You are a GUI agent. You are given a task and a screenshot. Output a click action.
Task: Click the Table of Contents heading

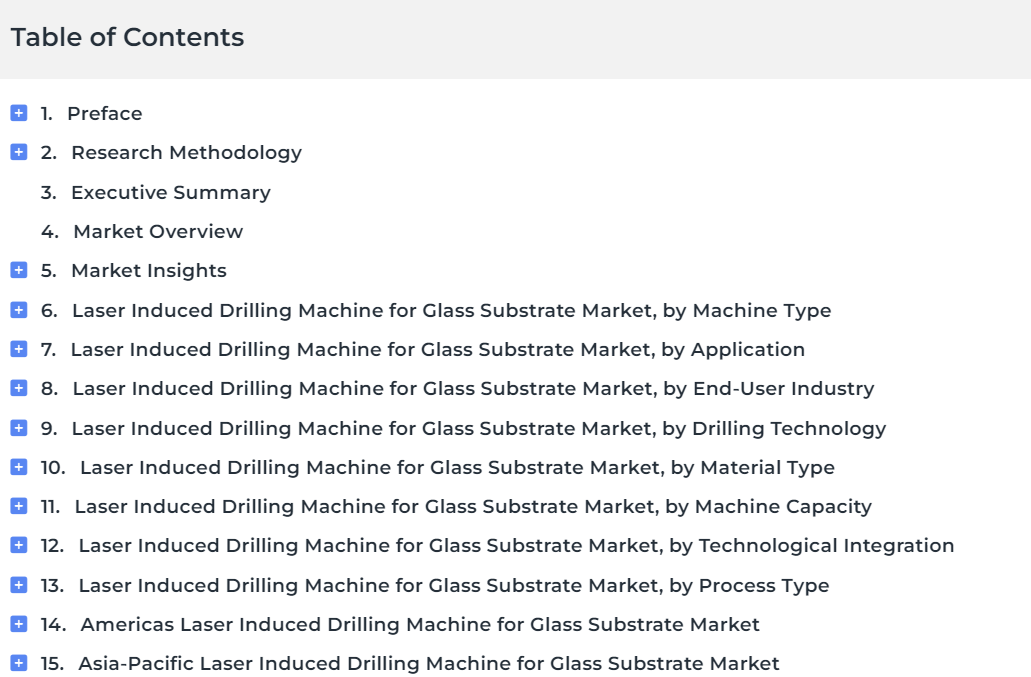pyautogui.click(x=127, y=37)
